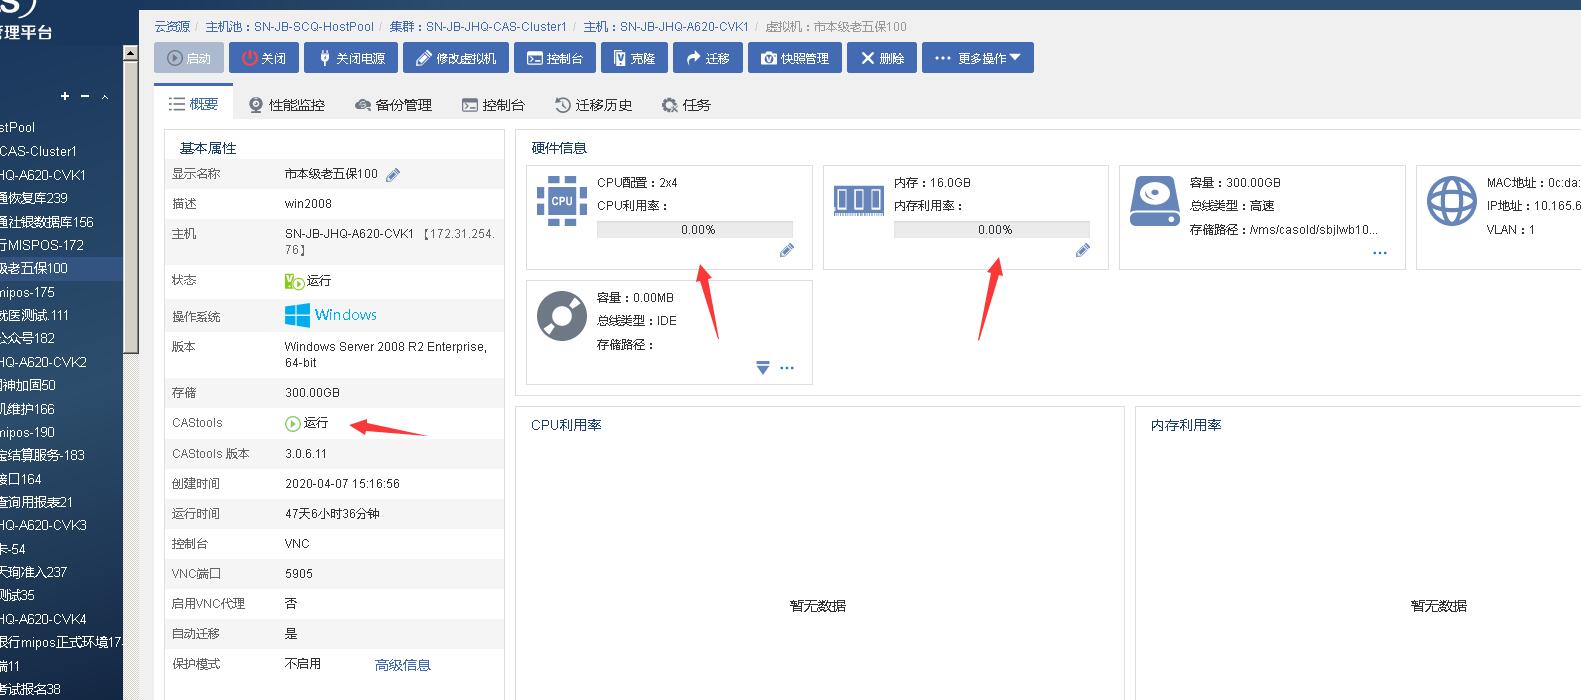Screen dimensions: 1581x700
Task: Switch to the 备份管理 tab
Action: click(393, 105)
